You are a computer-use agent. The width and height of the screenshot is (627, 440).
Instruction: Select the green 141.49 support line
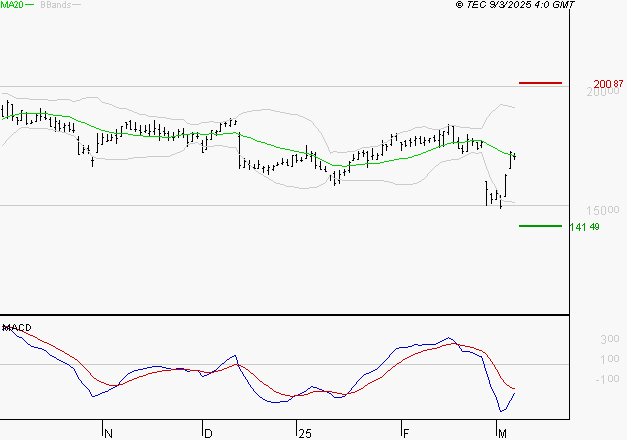(x=541, y=226)
